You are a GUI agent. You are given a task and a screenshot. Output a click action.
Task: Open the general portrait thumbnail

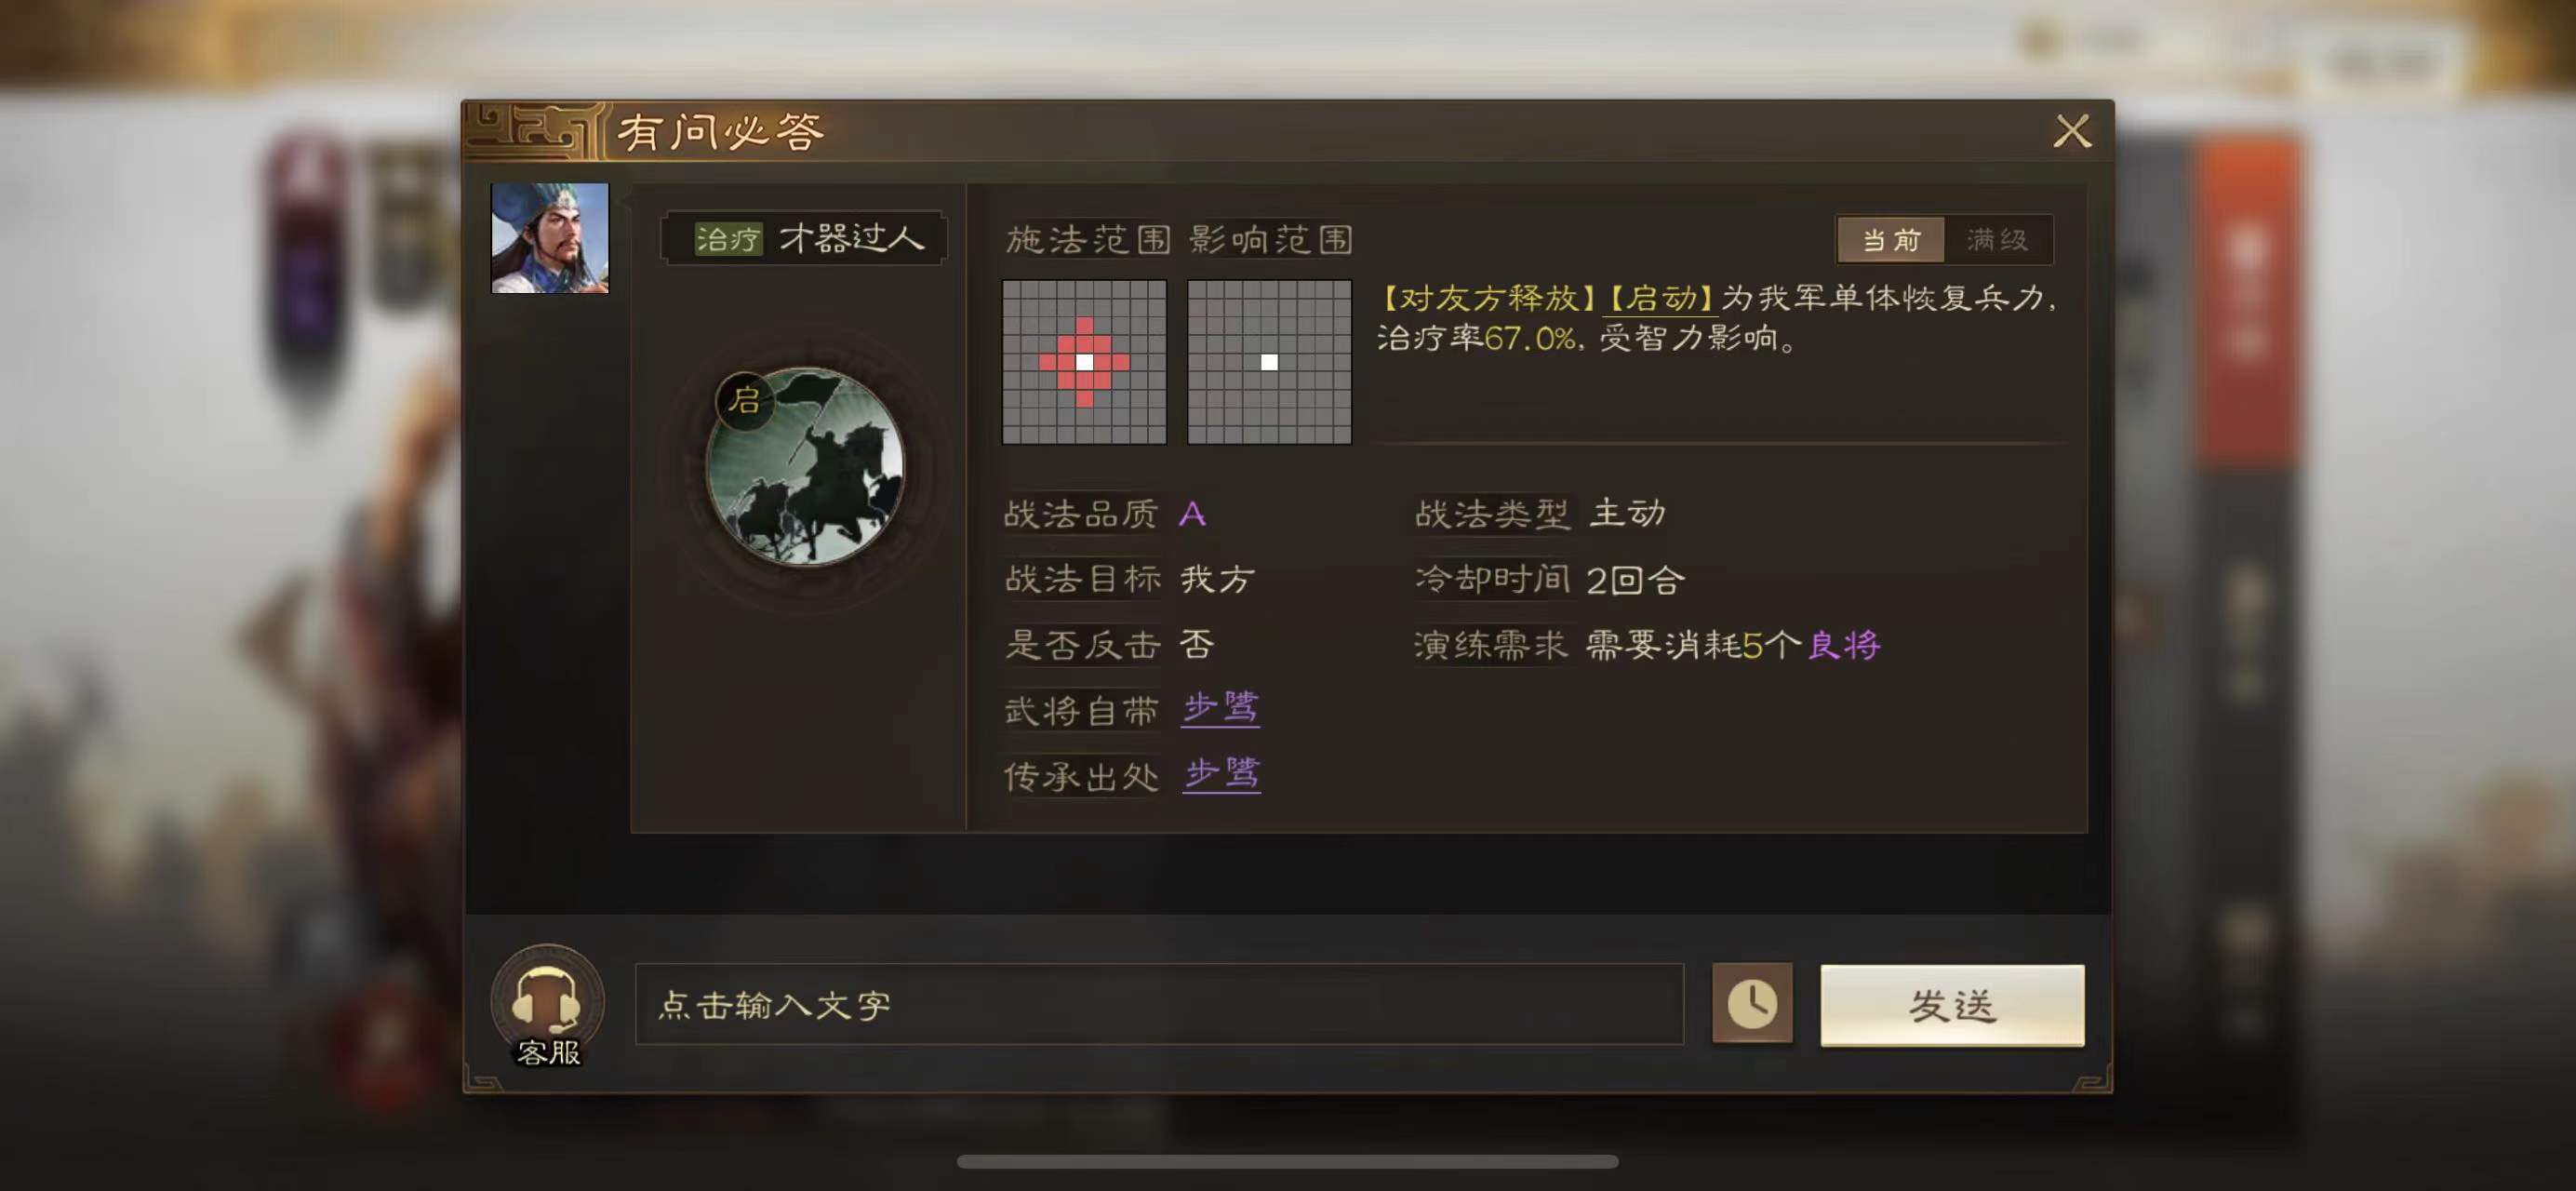click(549, 238)
